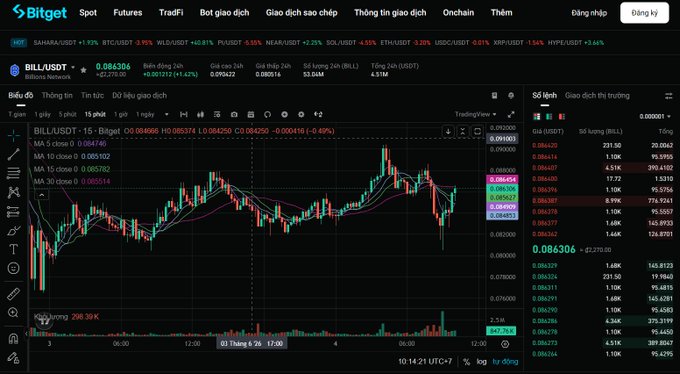Collapse indicator legend chevron
680x374 pixels.
(42, 195)
